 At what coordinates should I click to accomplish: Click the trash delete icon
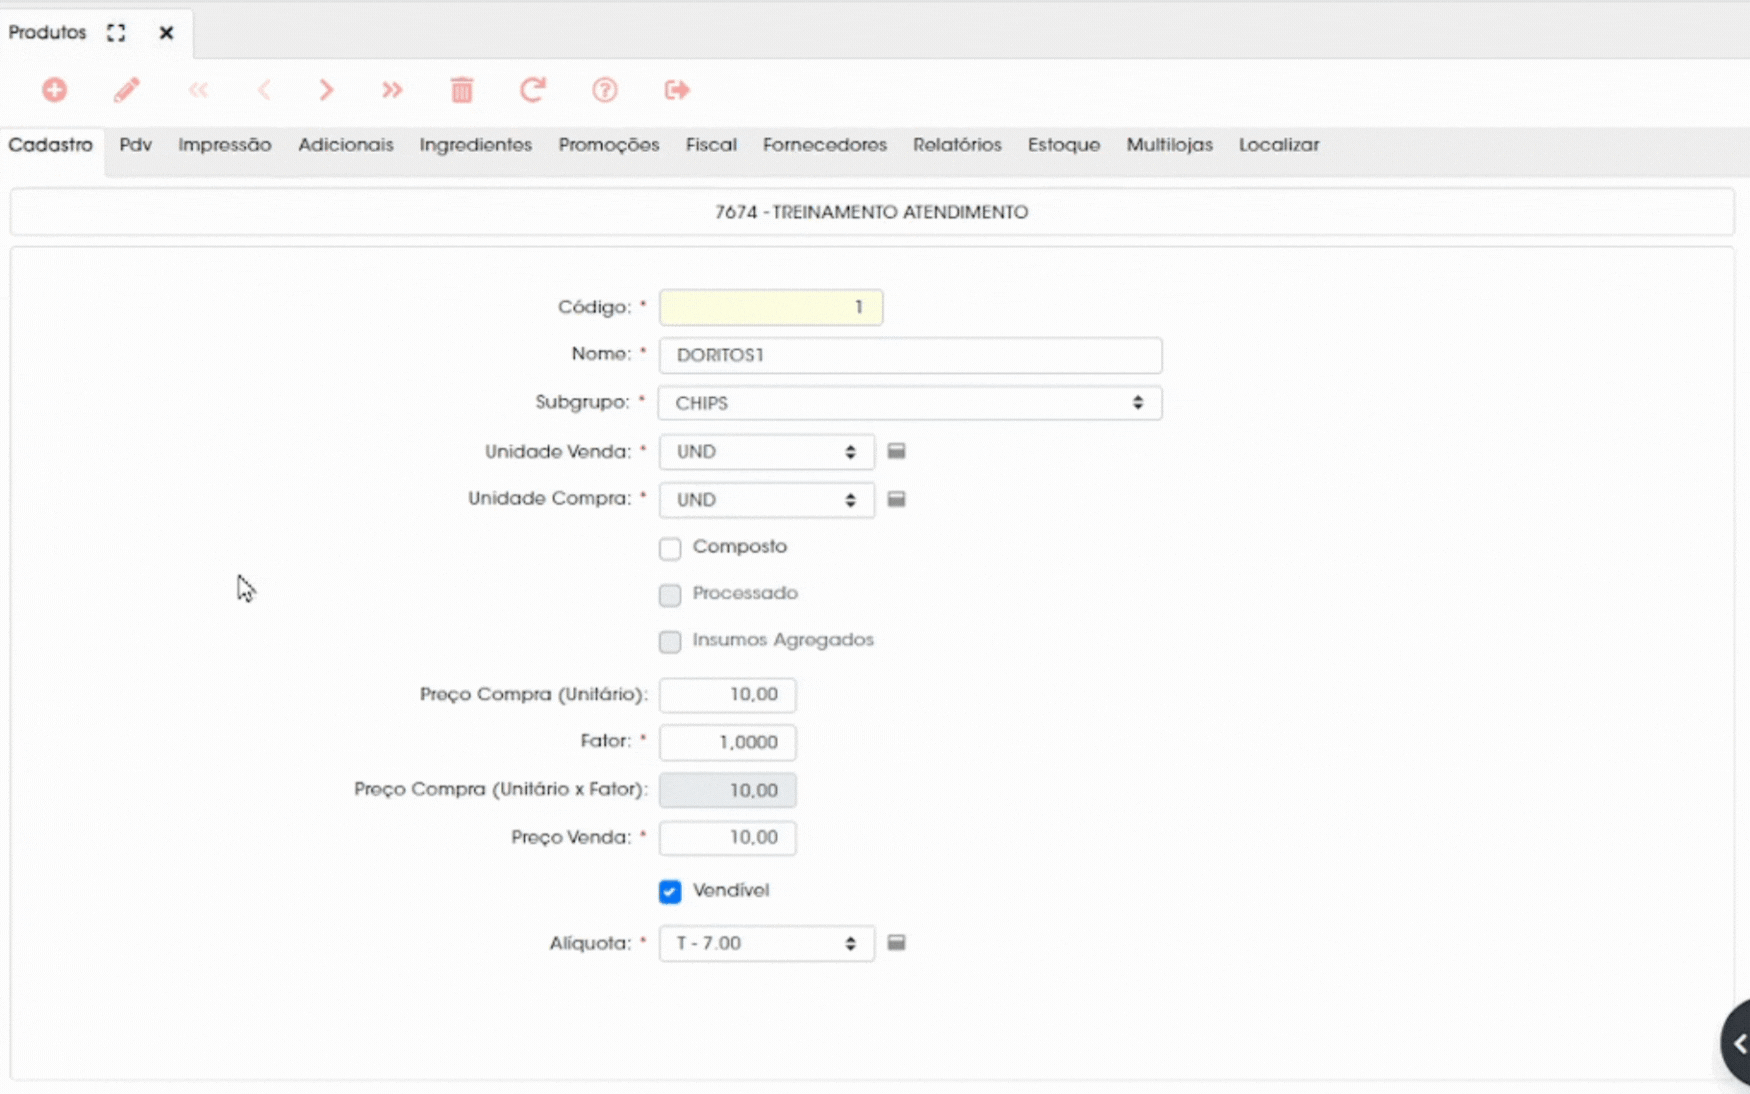(461, 90)
